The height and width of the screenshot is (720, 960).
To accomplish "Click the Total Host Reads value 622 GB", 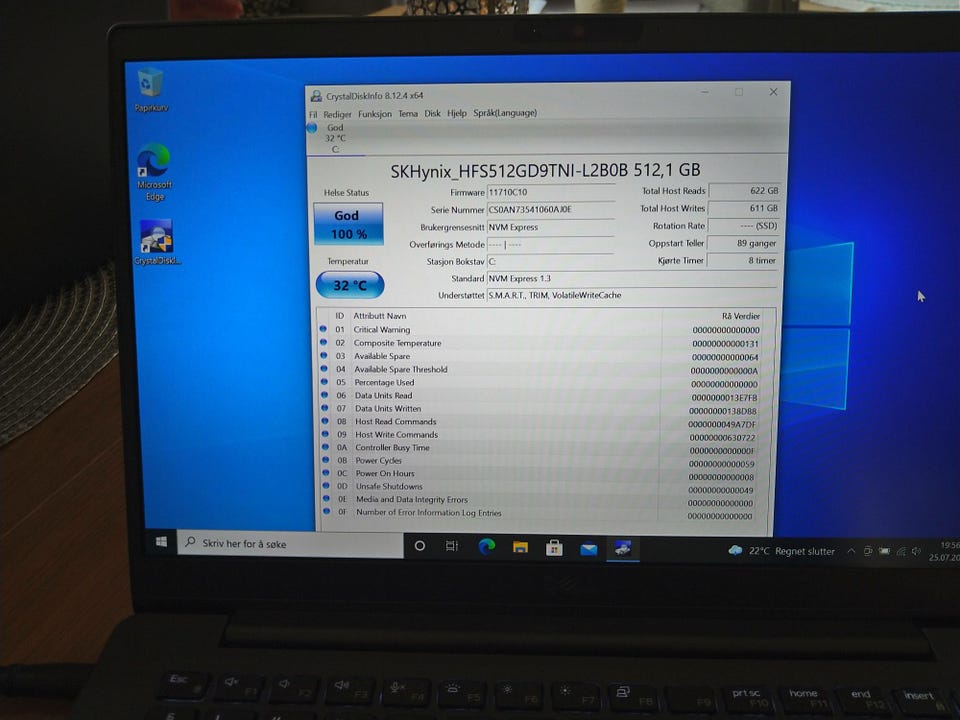I will pyautogui.click(x=744, y=191).
